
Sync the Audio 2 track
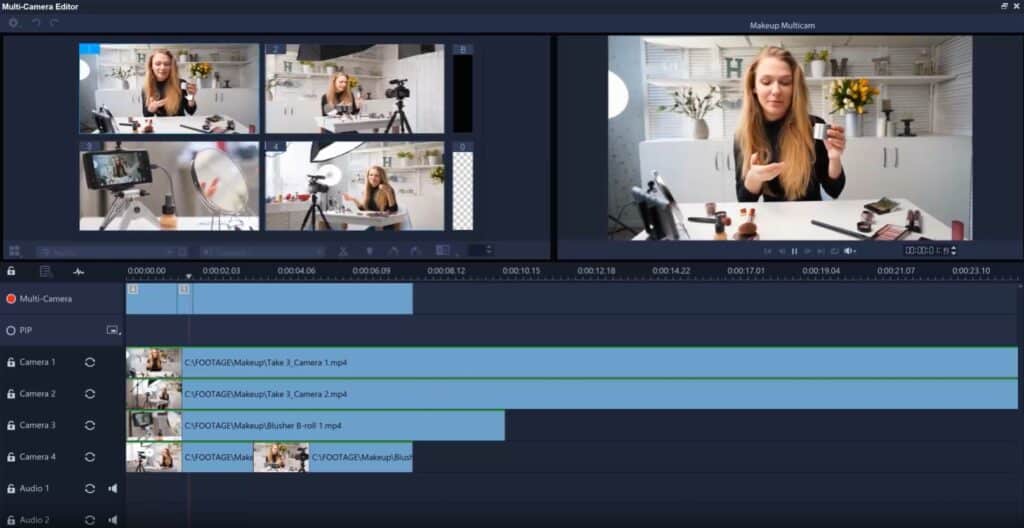(x=90, y=520)
